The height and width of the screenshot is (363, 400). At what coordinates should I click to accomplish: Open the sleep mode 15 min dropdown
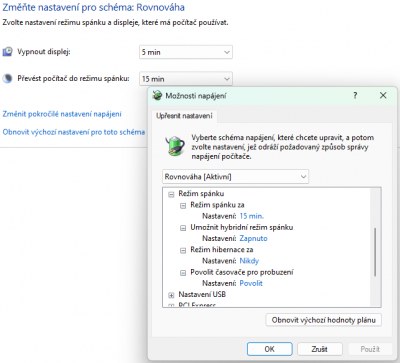[x=186, y=79]
